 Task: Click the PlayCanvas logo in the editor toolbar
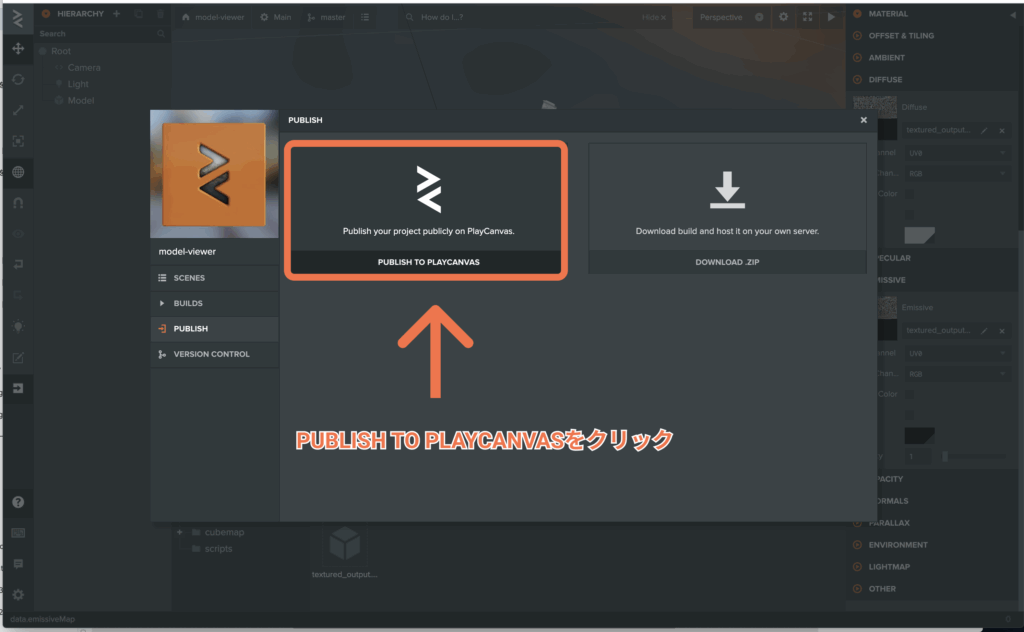click(18, 18)
